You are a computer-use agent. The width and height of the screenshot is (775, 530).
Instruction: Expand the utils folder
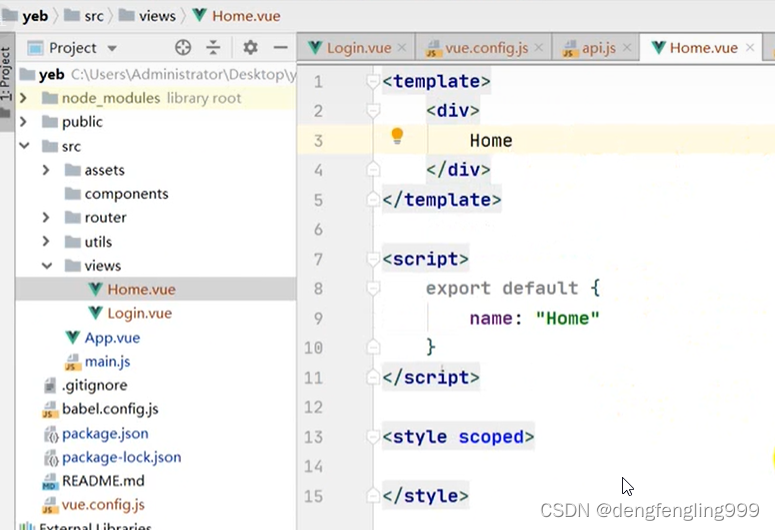pyautogui.click(x=46, y=241)
